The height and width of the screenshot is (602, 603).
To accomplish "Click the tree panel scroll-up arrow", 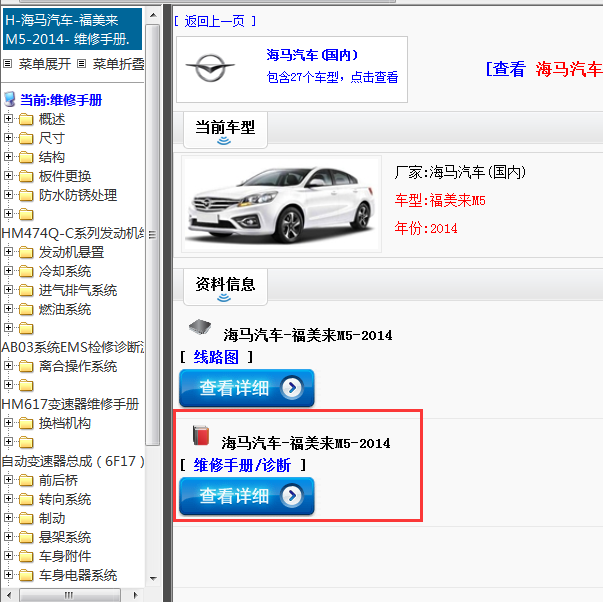I will [x=153, y=15].
